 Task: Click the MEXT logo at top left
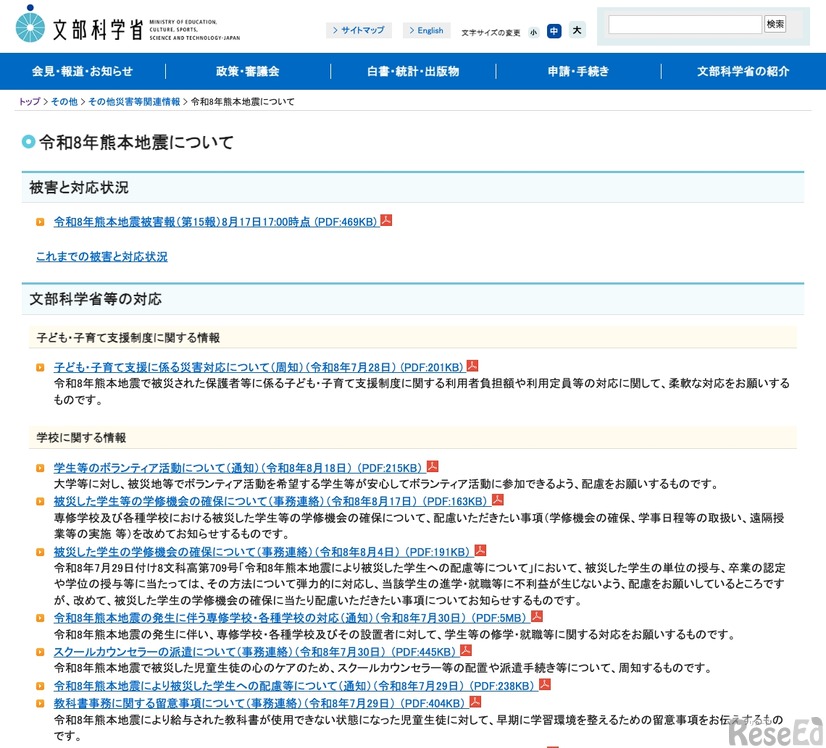click(x=127, y=26)
